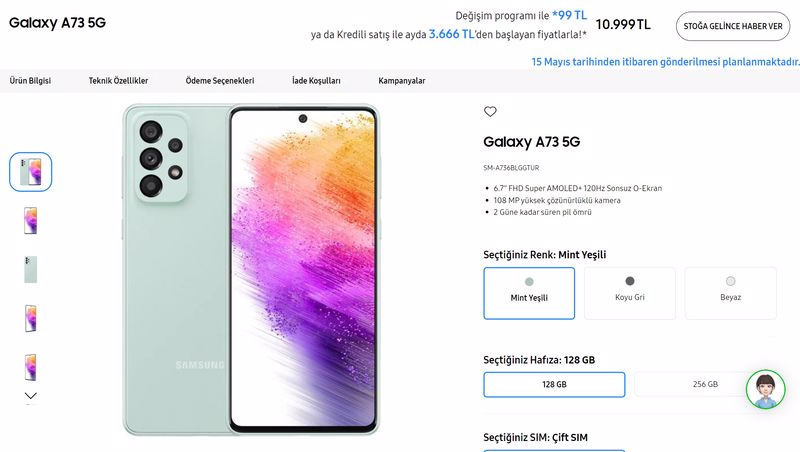This screenshot has width=800, height=452.
Task: Pick the Beyaz color option
Action: pyautogui.click(x=730, y=293)
